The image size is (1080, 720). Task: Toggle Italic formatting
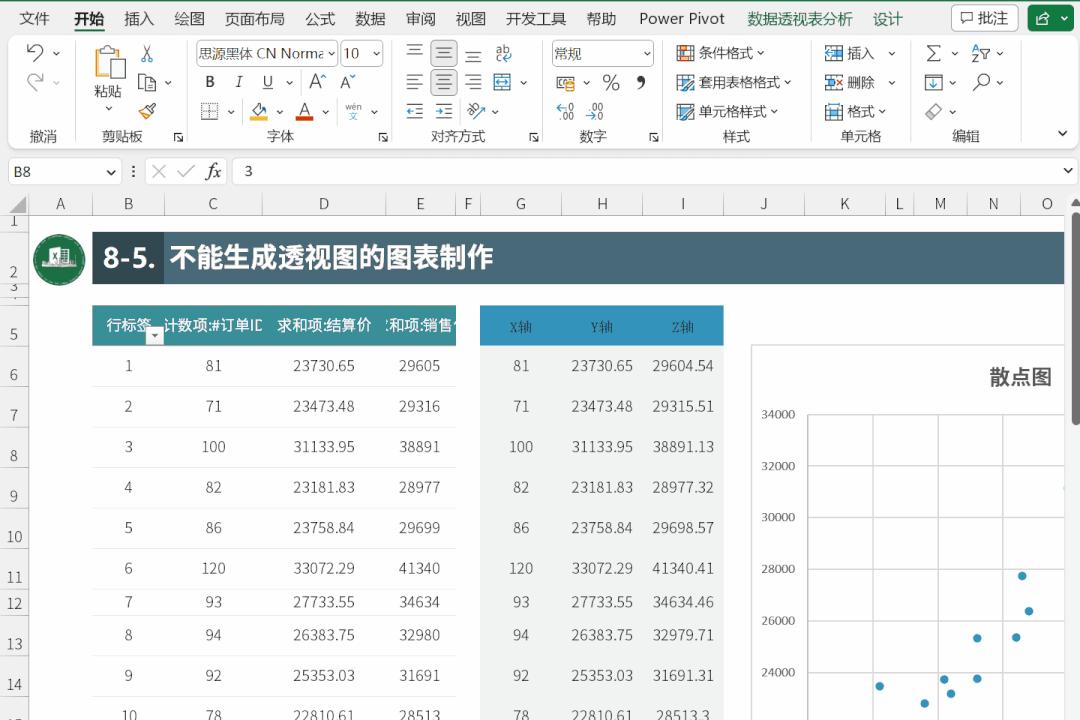tap(239, 82)
